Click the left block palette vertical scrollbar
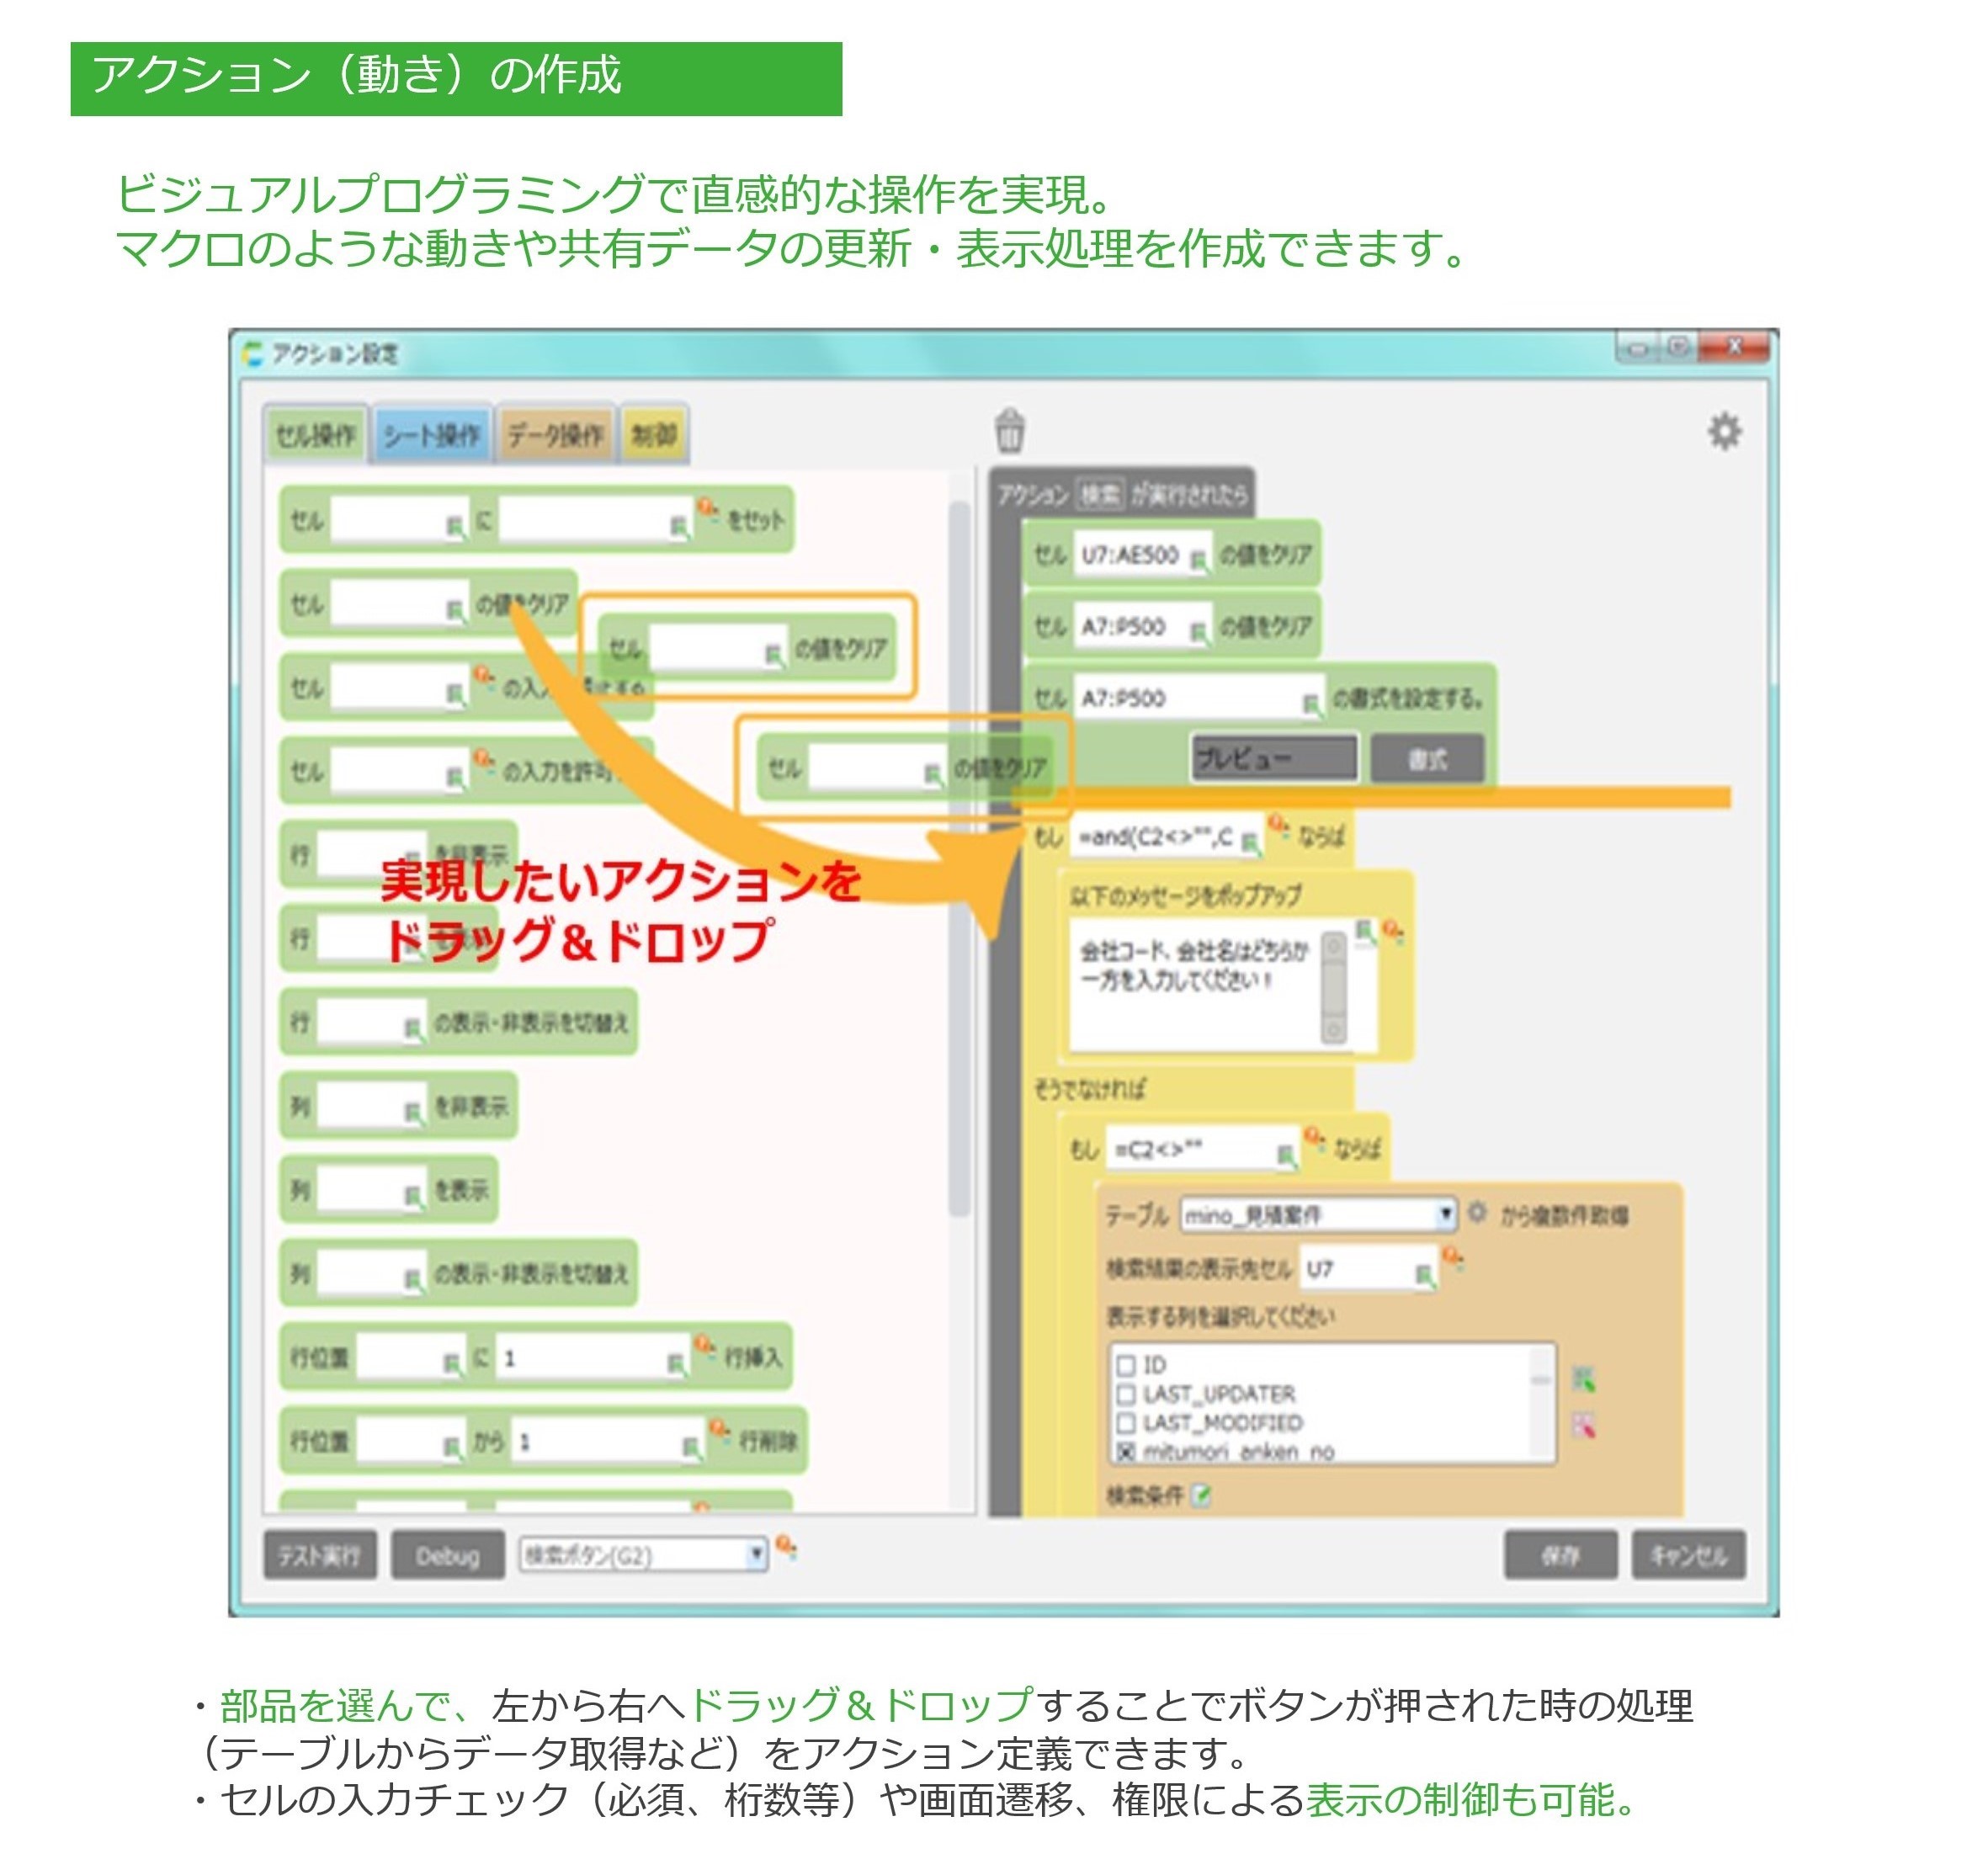 tap(959, 860)
